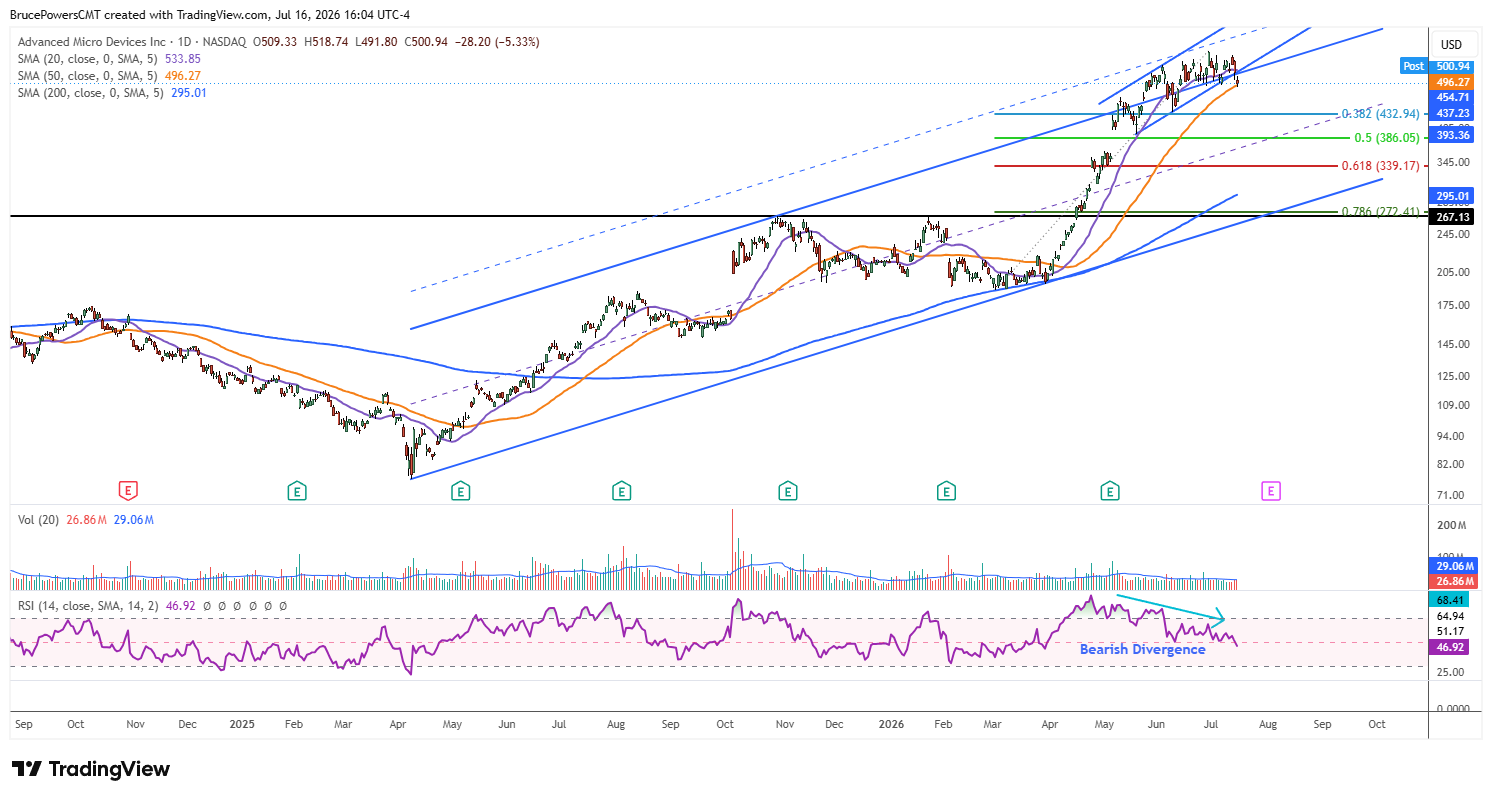Open the green earnings marker at February 2025
The image size is (1492, 799).
click(x=296, y=490)
